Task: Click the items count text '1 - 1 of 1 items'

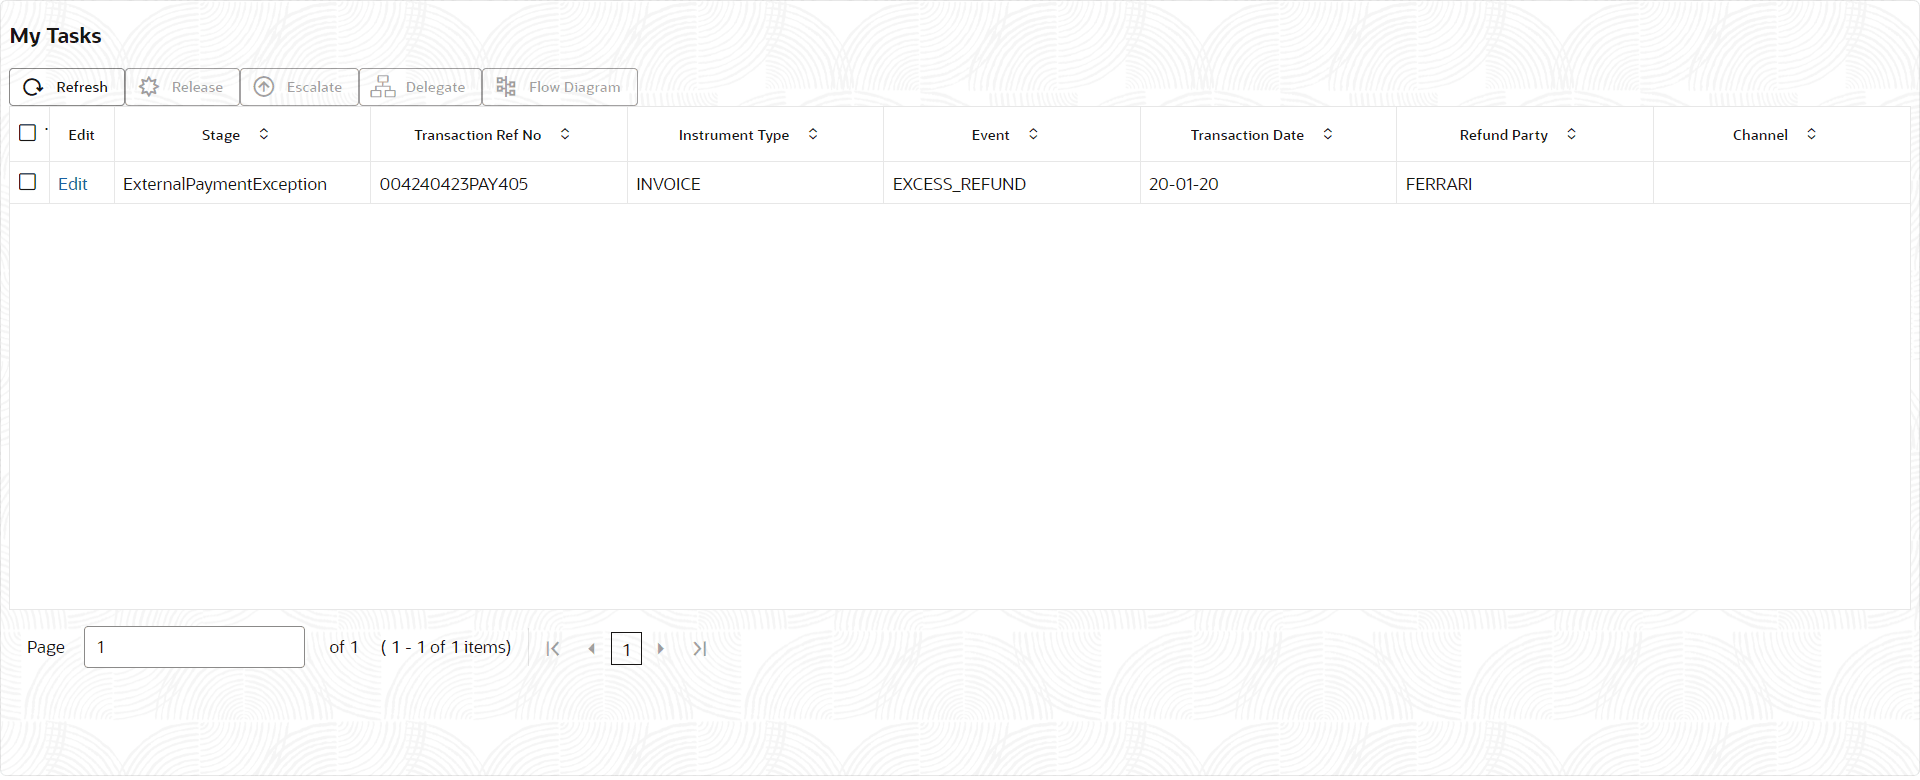Action: click(446, 647)
